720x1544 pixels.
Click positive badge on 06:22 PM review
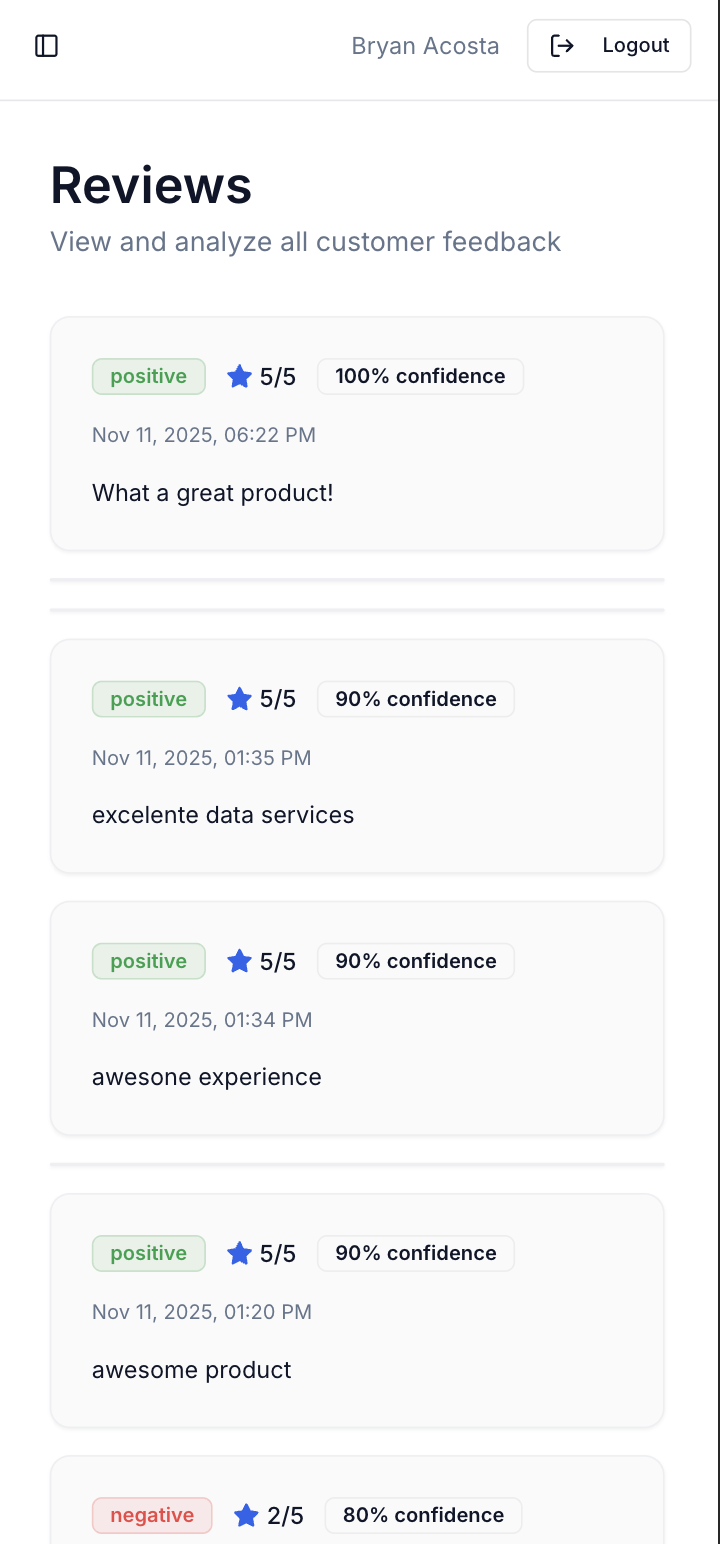pyautogui.click(x=148, y=377)
